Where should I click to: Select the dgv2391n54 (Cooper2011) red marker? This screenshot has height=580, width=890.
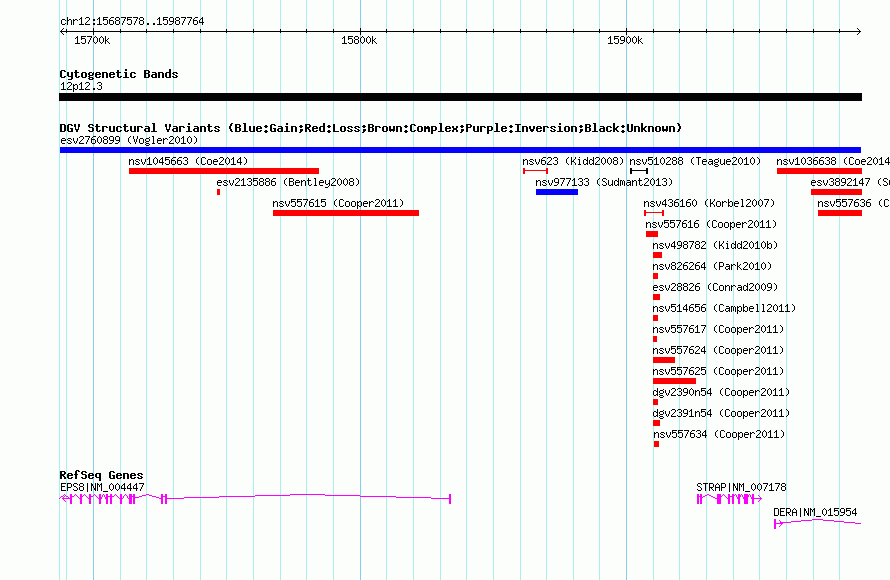(x=657, y=423)
